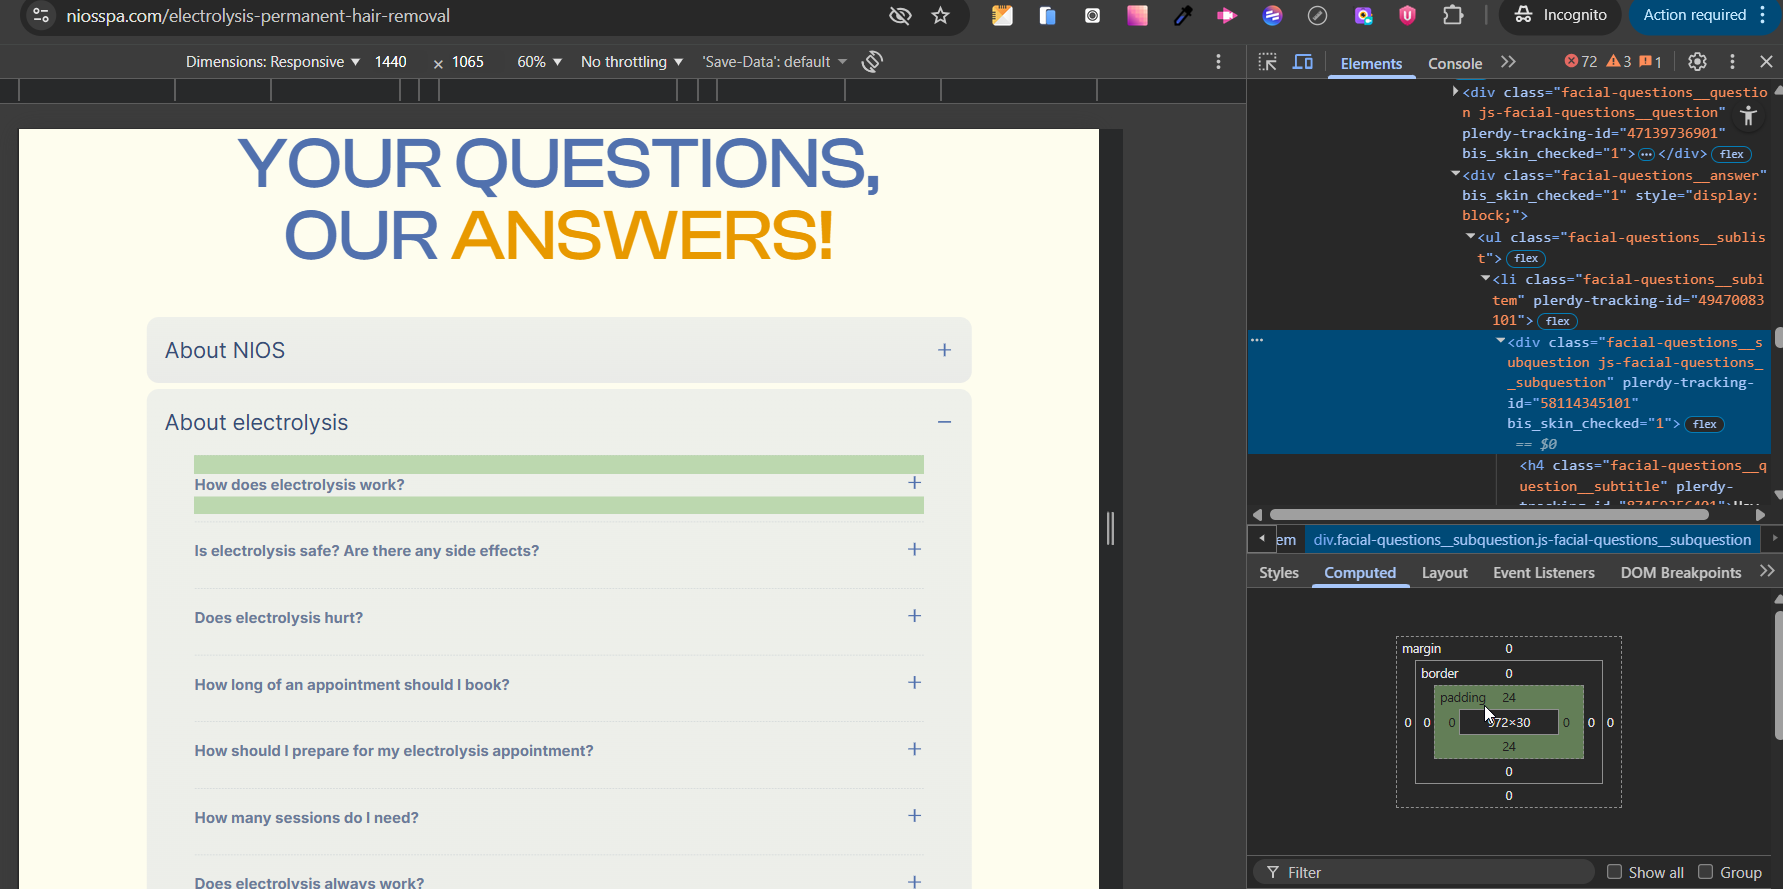Enable the Group checkbox

(1706, 872)
